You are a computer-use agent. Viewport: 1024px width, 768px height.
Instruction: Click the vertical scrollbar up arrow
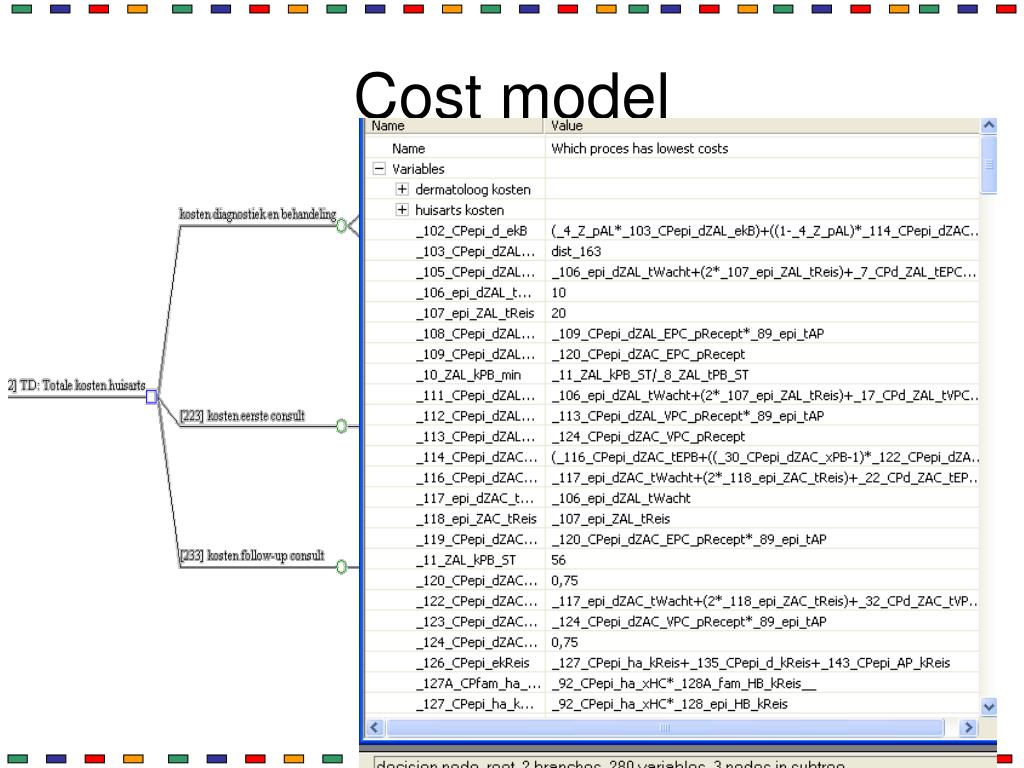coord(989,126)
